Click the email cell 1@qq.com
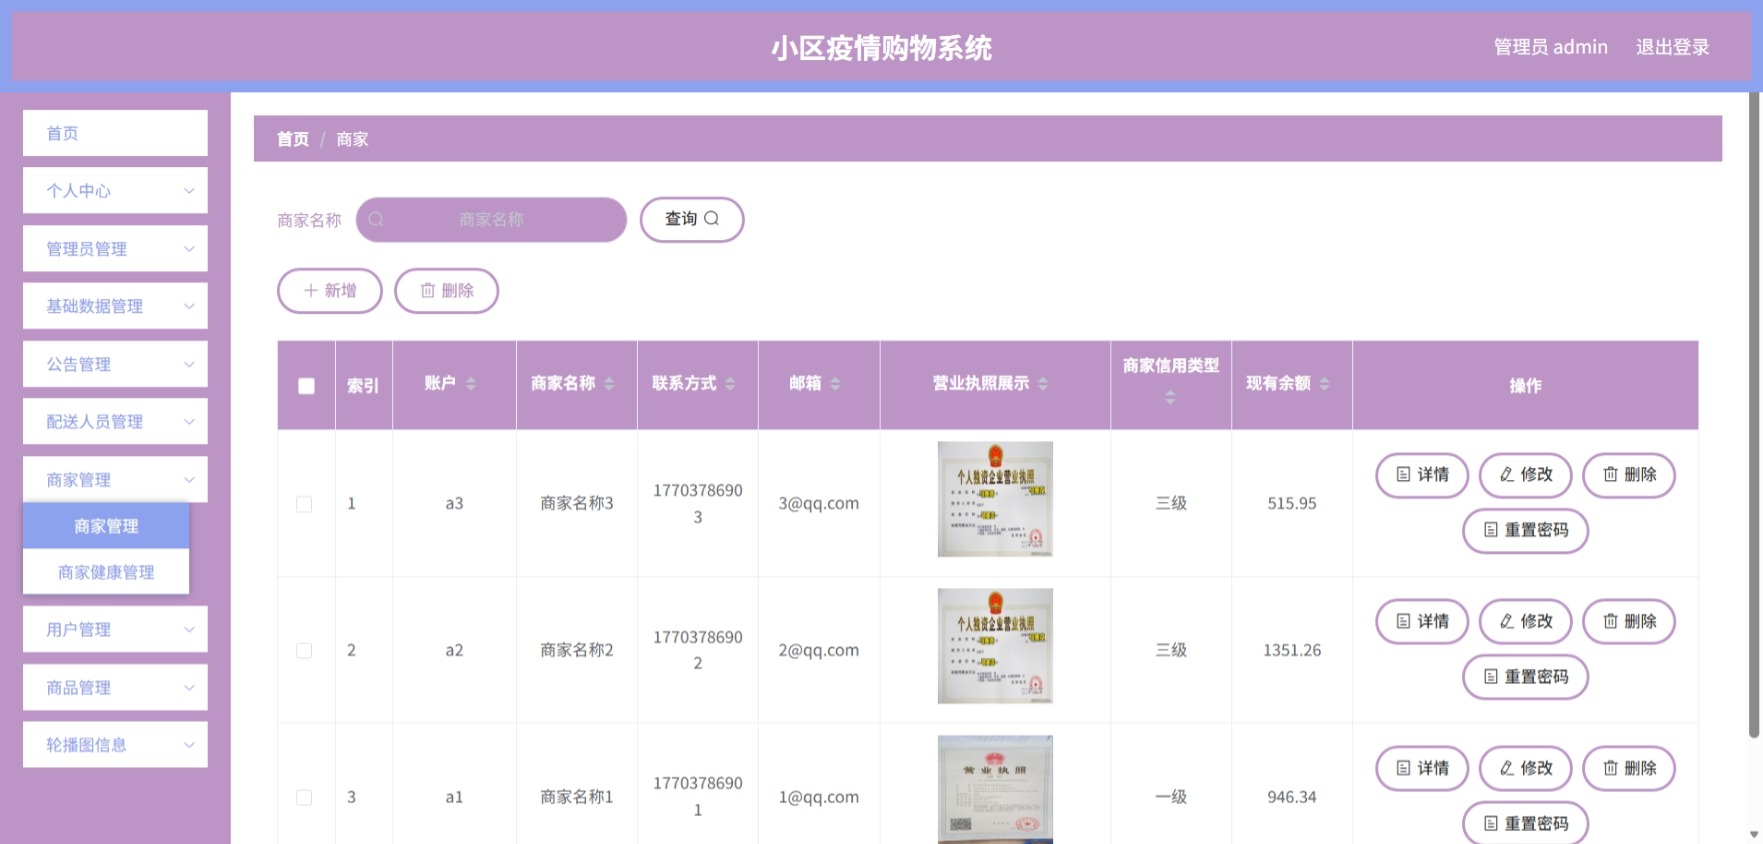 [x=818, y=798]
